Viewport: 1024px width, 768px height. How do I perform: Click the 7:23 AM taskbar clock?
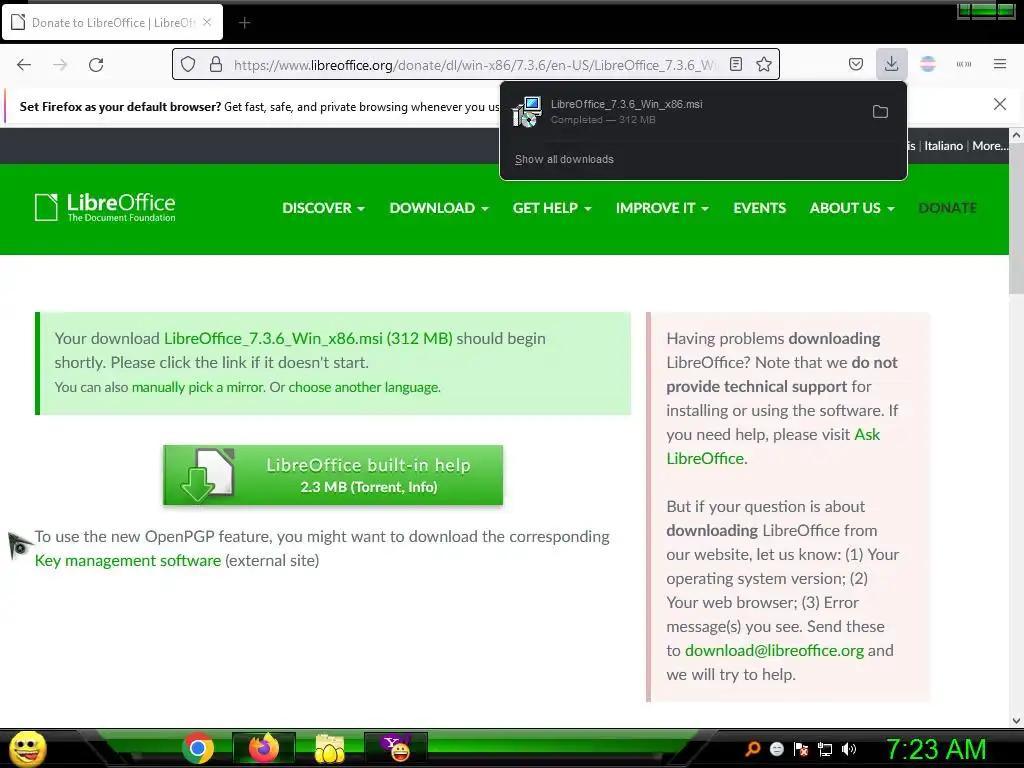[936, 749]
